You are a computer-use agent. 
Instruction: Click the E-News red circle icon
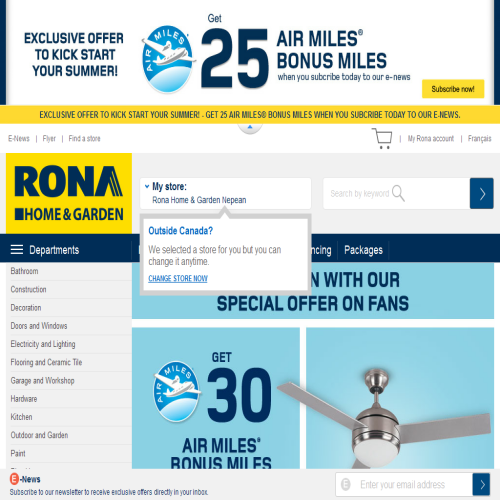pos(14,479)
